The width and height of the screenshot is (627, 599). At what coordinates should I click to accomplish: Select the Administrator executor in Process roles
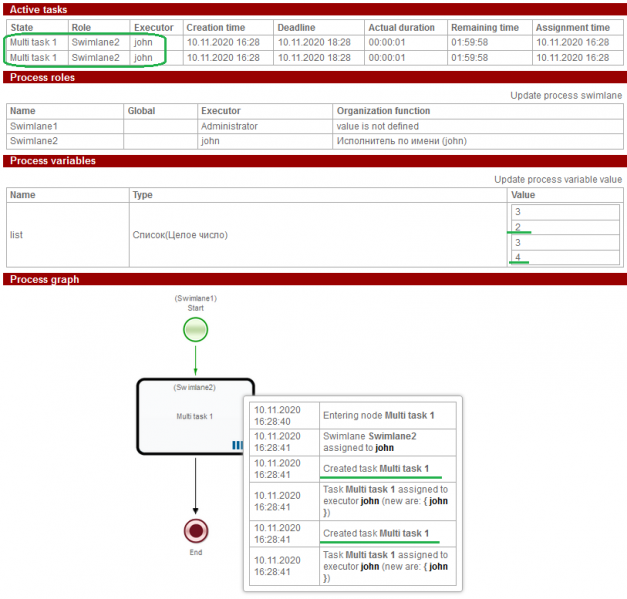(x=229, y=126)
